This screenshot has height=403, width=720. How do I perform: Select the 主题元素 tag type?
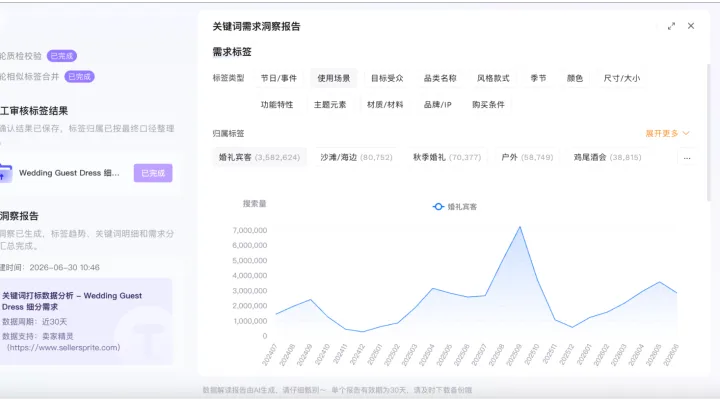[330, 105]
